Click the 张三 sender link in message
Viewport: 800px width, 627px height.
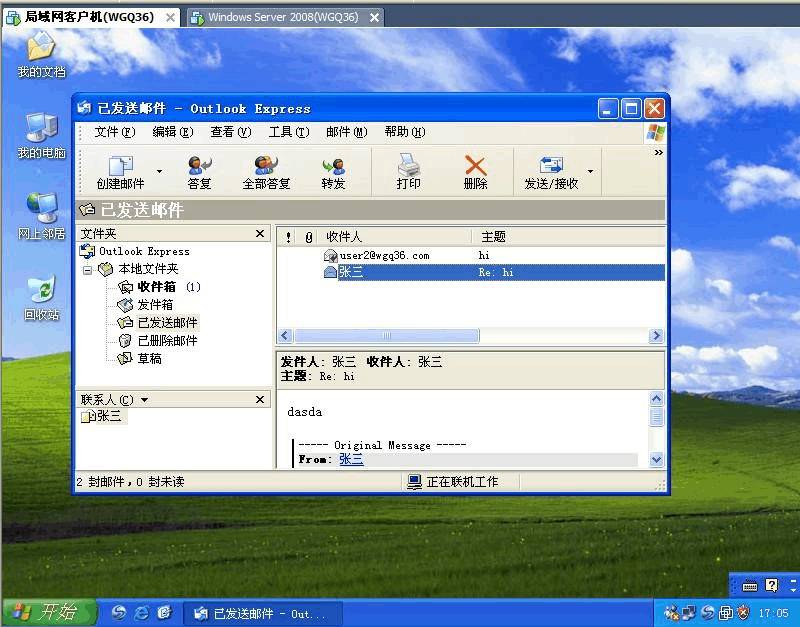[351, 460]
